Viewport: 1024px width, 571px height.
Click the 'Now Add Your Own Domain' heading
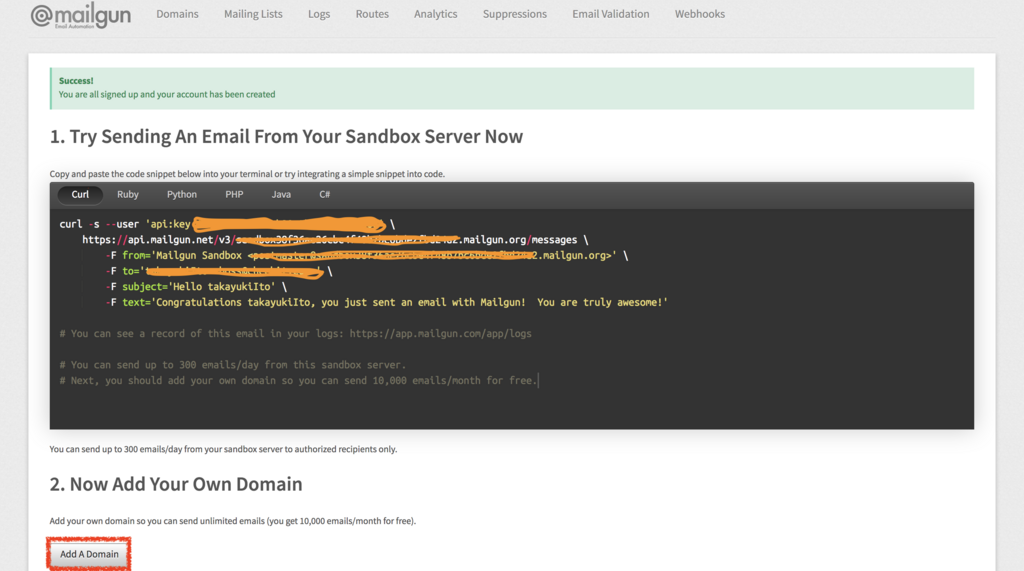pyautogui.click(x=176, y=484)
